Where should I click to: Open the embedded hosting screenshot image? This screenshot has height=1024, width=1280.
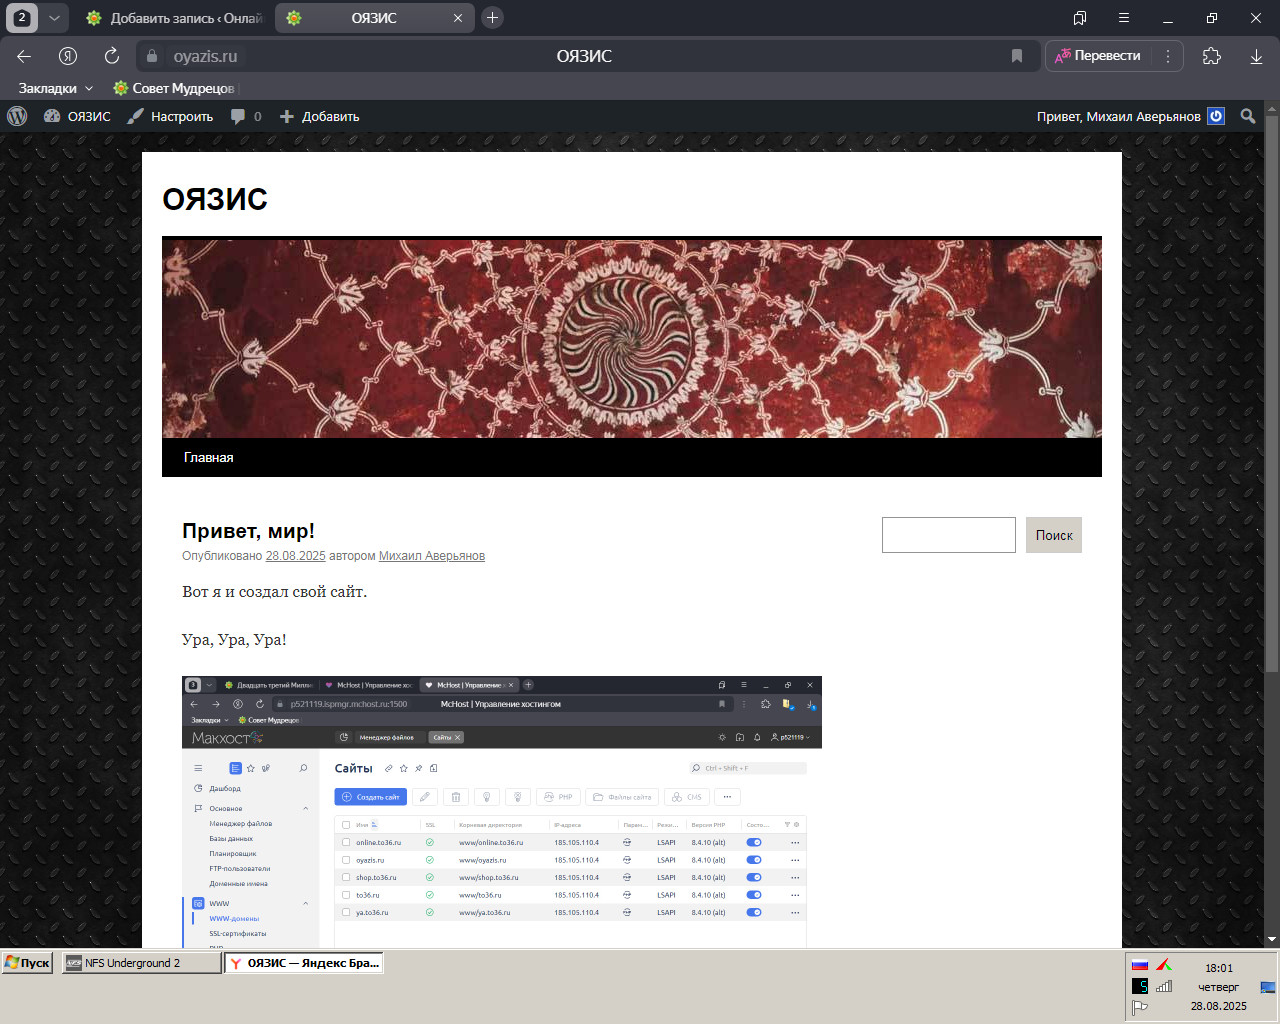click(x=502, y=812)
